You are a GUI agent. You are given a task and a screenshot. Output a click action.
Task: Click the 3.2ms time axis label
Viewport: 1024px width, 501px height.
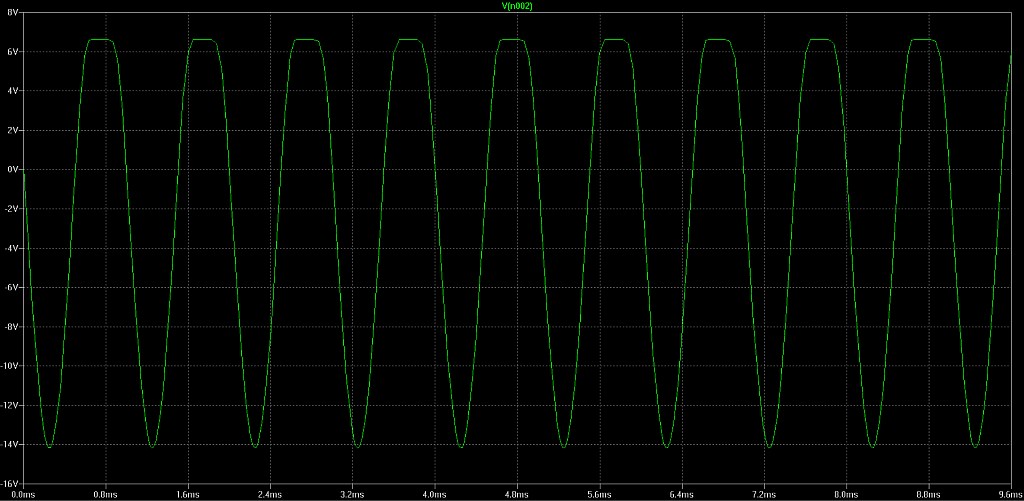pyautogui.click(x=353, y=495)
